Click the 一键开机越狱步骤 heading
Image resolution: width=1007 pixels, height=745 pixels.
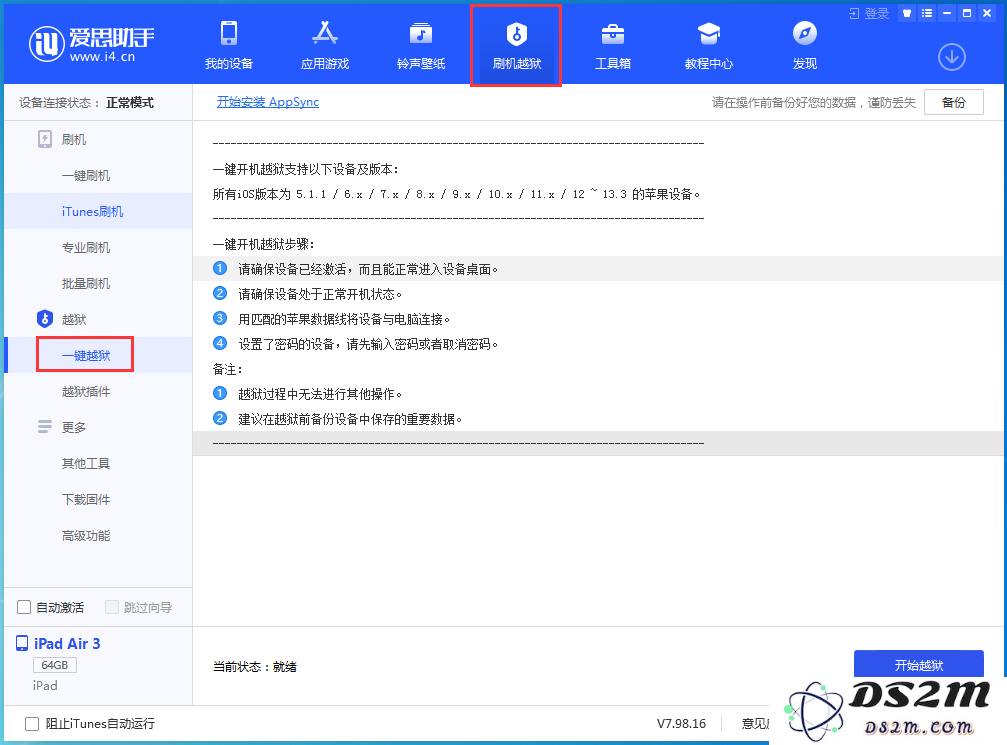coord(263,244)
